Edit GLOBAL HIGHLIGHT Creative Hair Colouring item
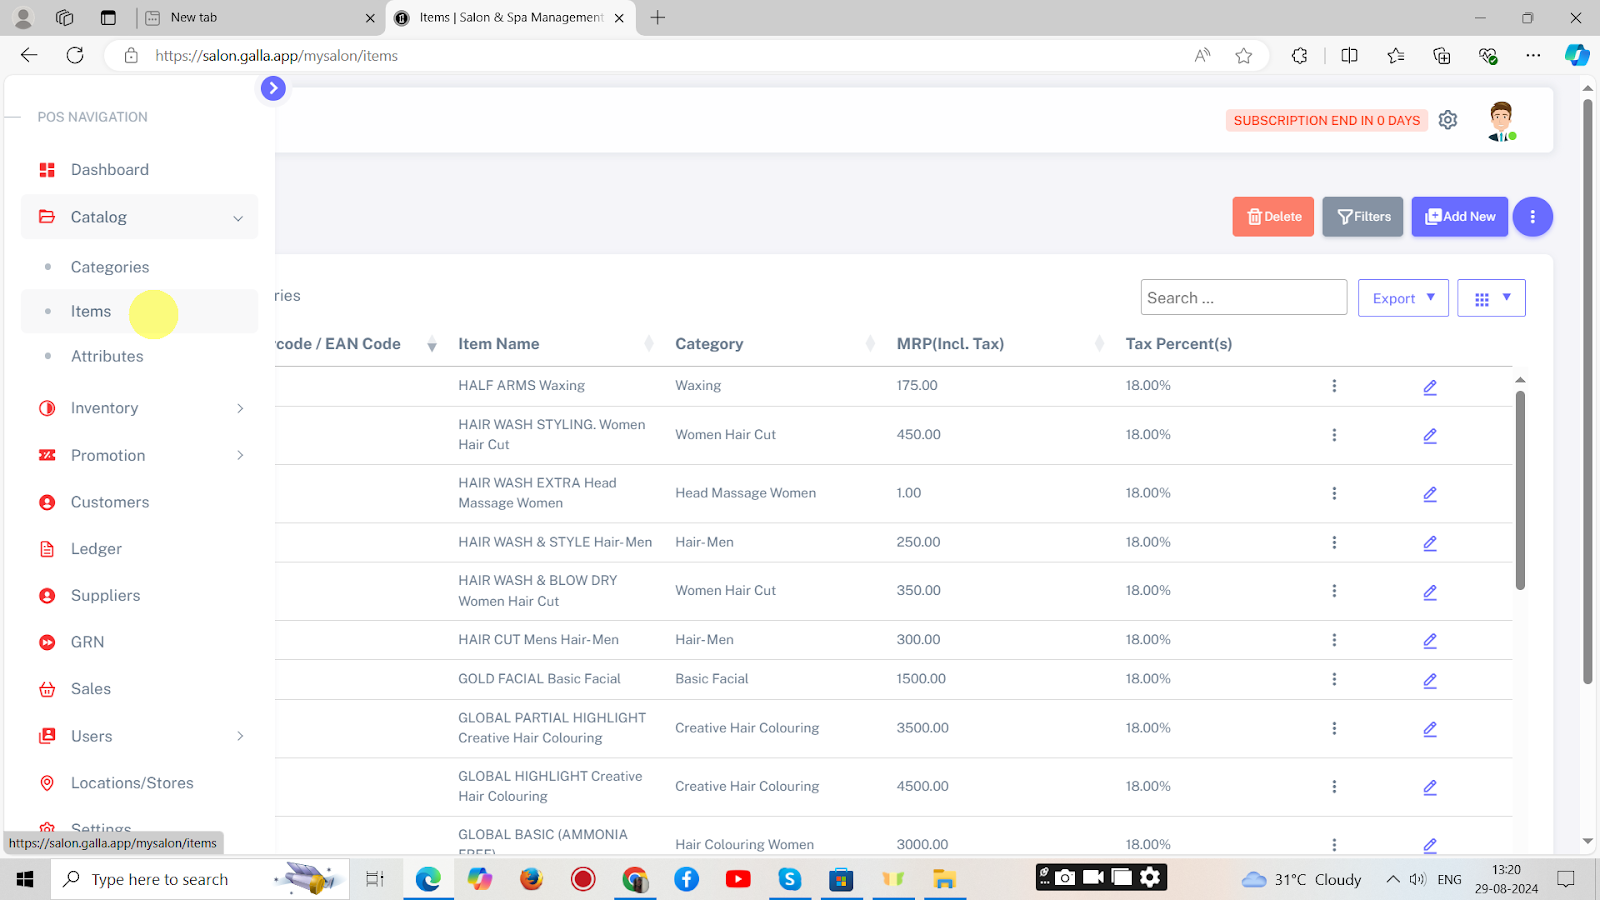Image resolution: width=1600 pixels, height=900 pixels. [x=1430, y=788]
